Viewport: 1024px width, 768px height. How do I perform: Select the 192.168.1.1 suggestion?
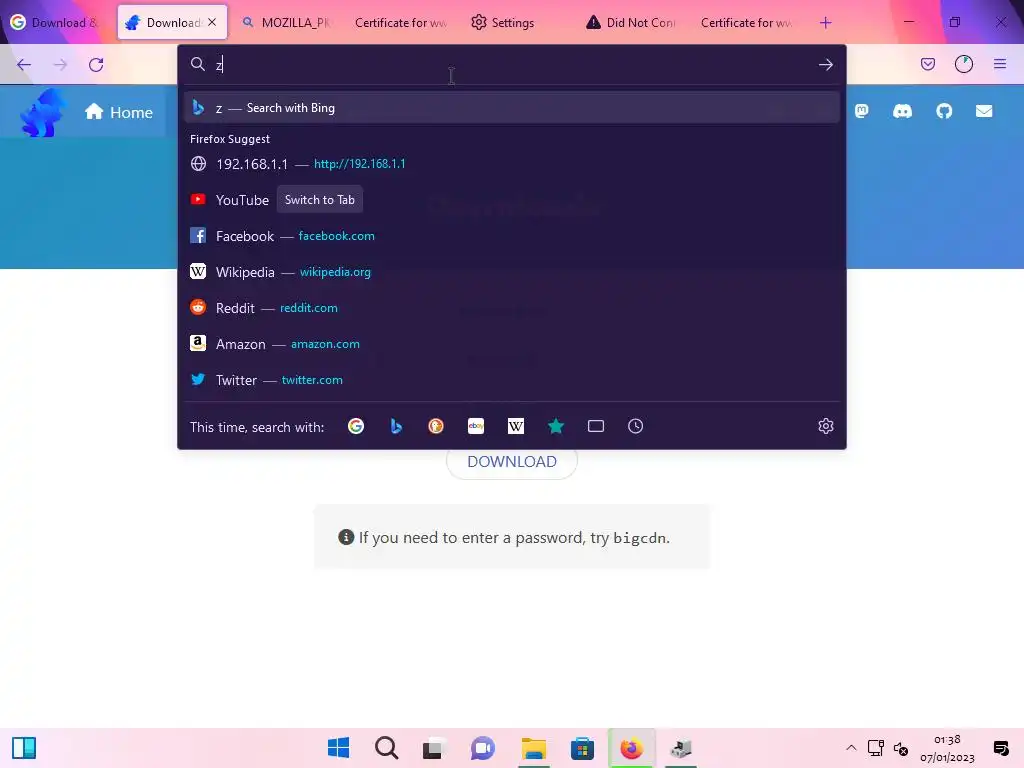click(512, 164)
